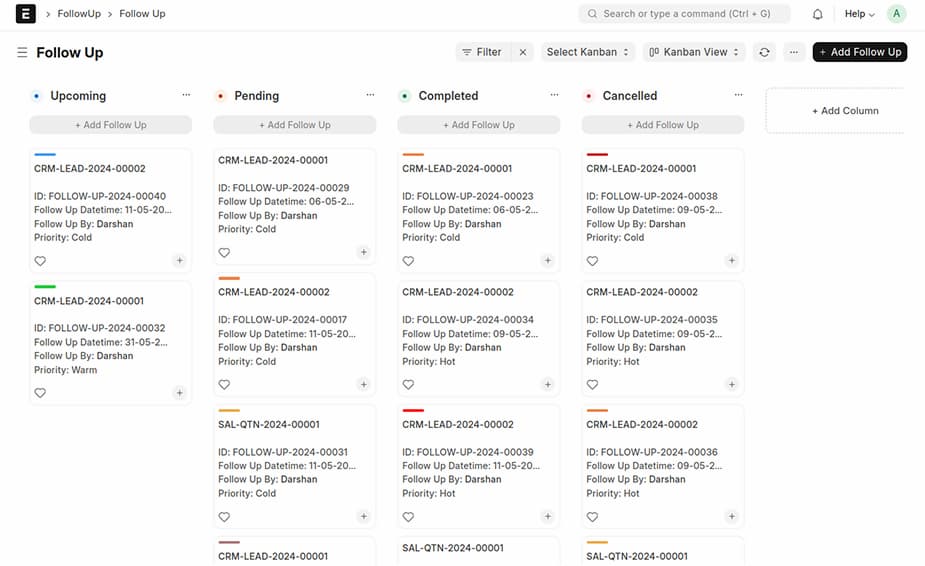Assign plus icon on card FOLLOW-UP-2024-00034
The width and height of the screenshot is (925, 566).
(x=547, y=384)
